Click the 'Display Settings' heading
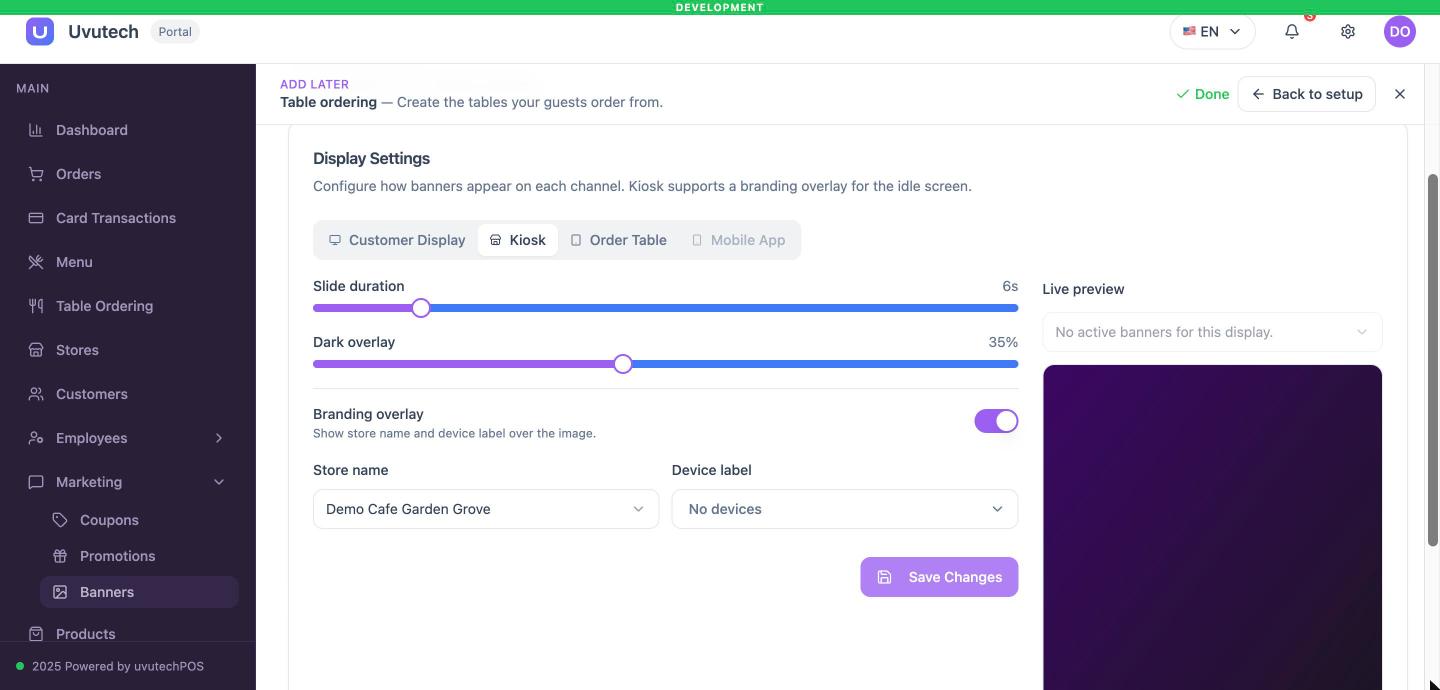1440x690 pixels. tap(371, 158)
